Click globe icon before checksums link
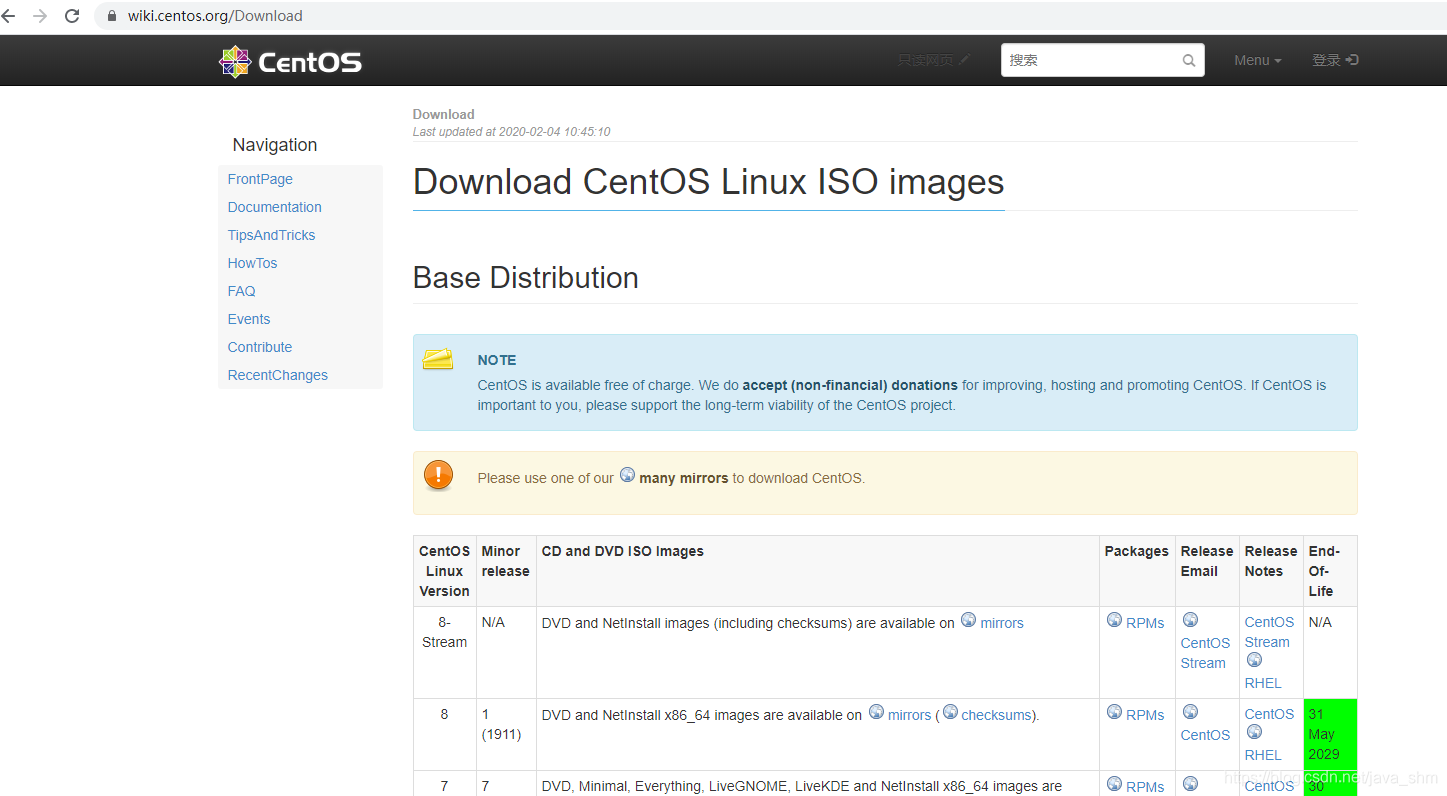This screenshot has height=796, width=1447. 950,712
